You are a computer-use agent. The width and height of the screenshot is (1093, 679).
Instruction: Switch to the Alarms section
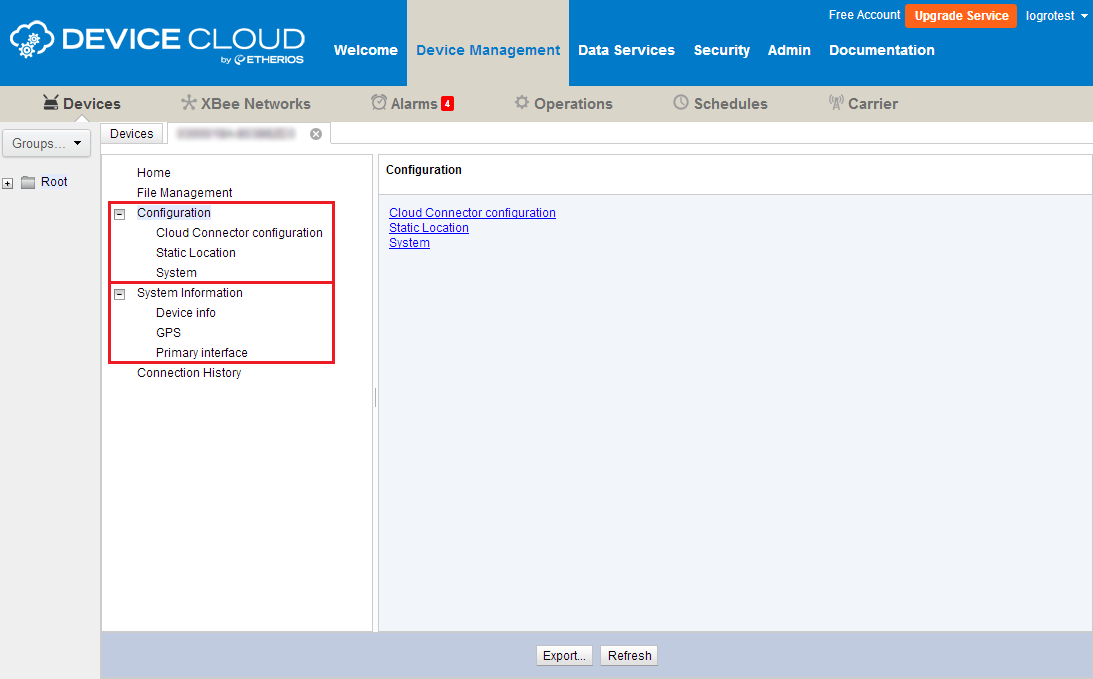click(412, 104)
